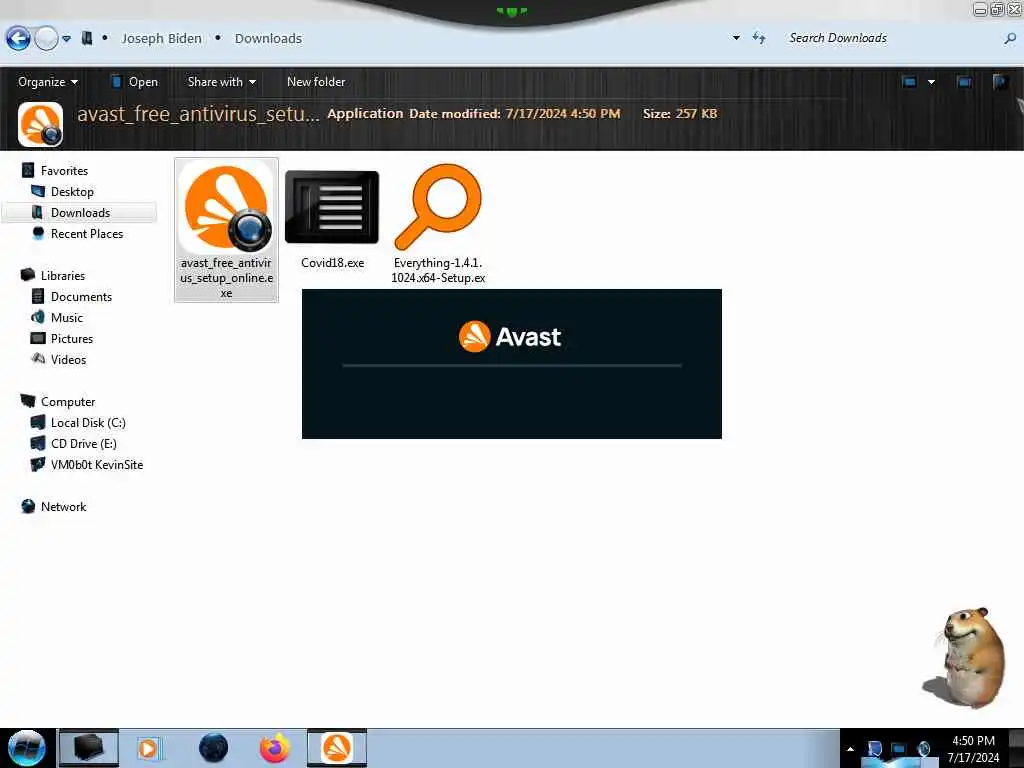Image resolution: width=1024 pixels, height=768 pixels.
Task: Open the Share with menu
Action: coord(221,82)
